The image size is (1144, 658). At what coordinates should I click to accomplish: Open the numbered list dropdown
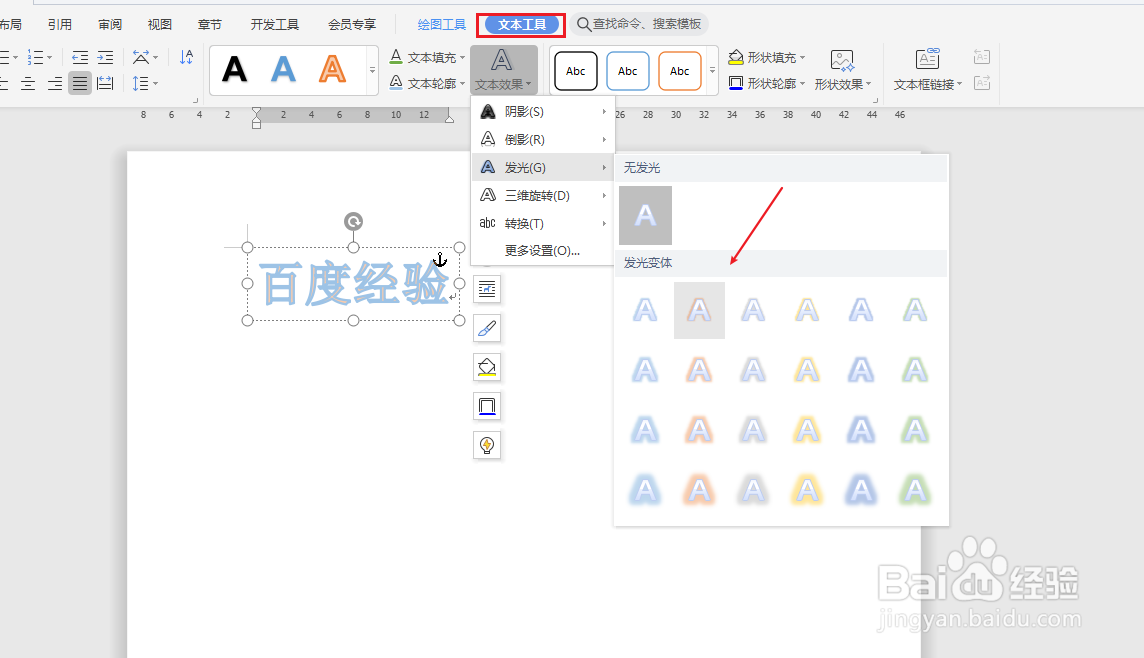39,57
